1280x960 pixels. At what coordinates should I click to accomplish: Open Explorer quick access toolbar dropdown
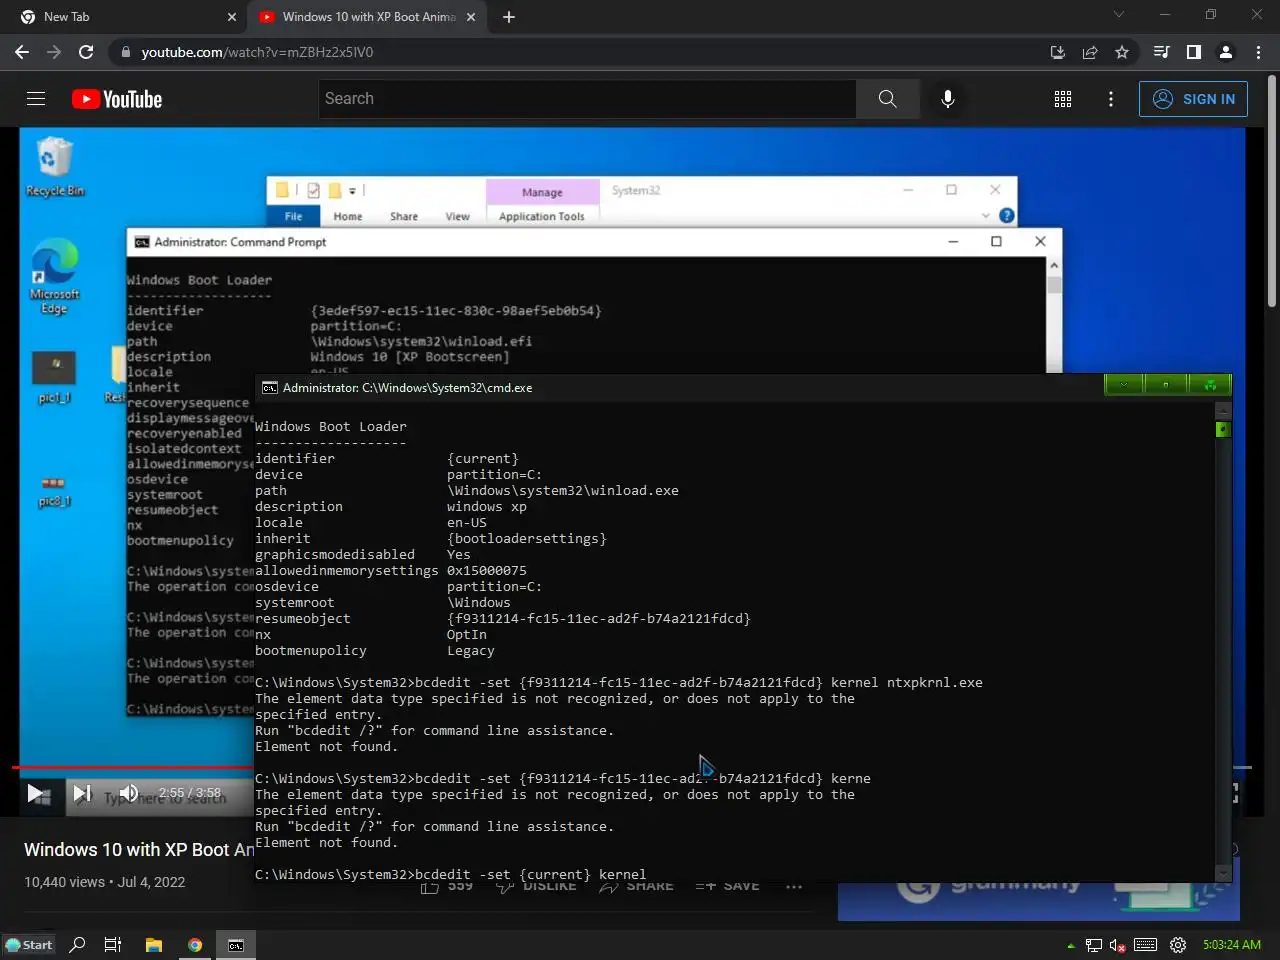point(353,190)
